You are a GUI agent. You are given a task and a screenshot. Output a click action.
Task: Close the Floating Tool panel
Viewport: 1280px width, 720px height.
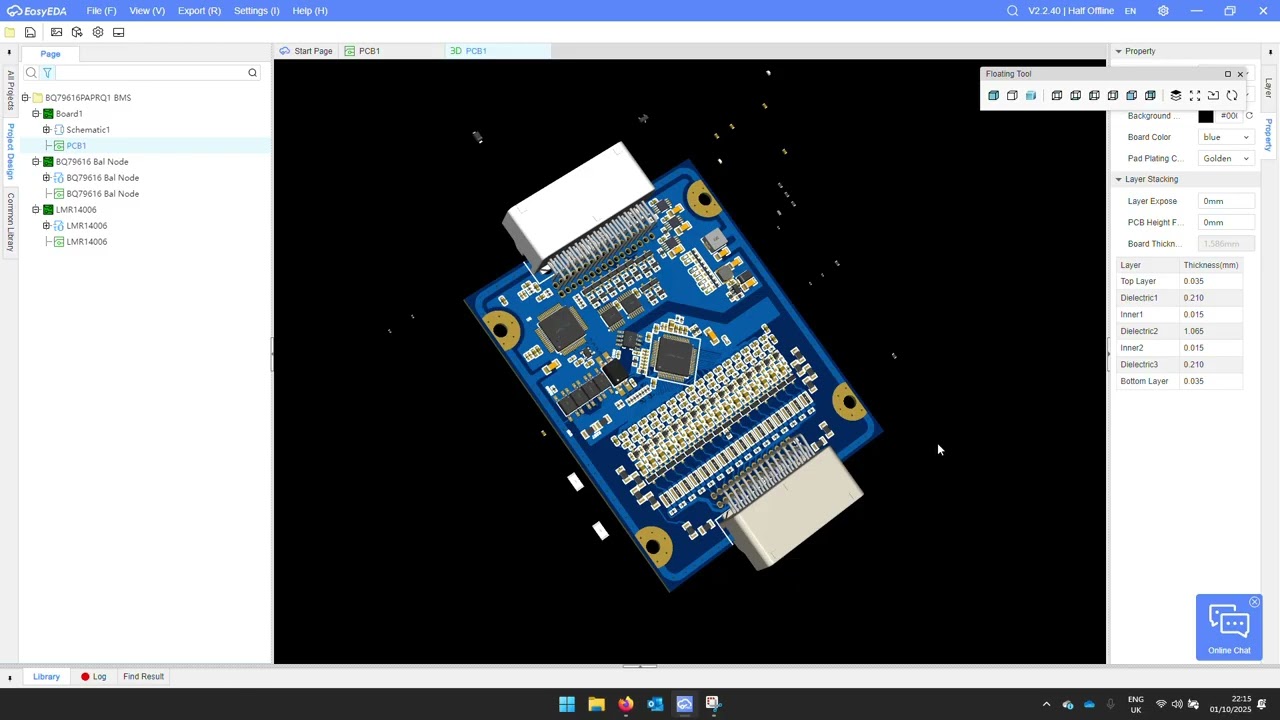click(x=1240, y=74)
